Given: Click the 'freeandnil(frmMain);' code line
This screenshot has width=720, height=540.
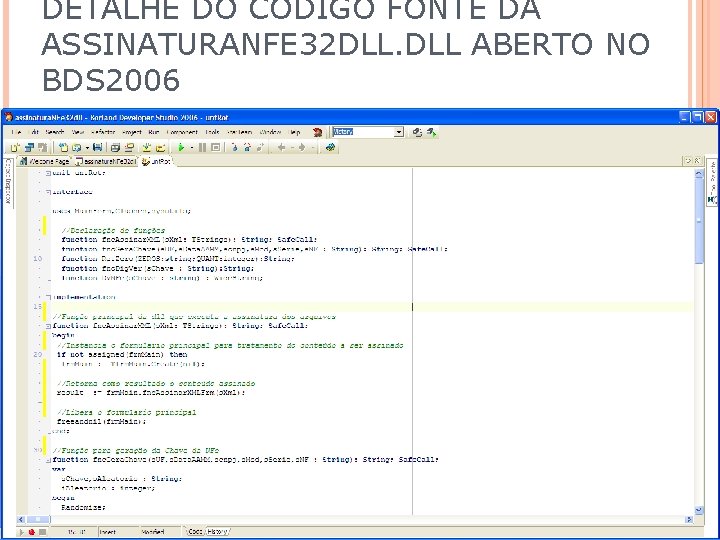Looking at the screenshot, I should point(101,421).
